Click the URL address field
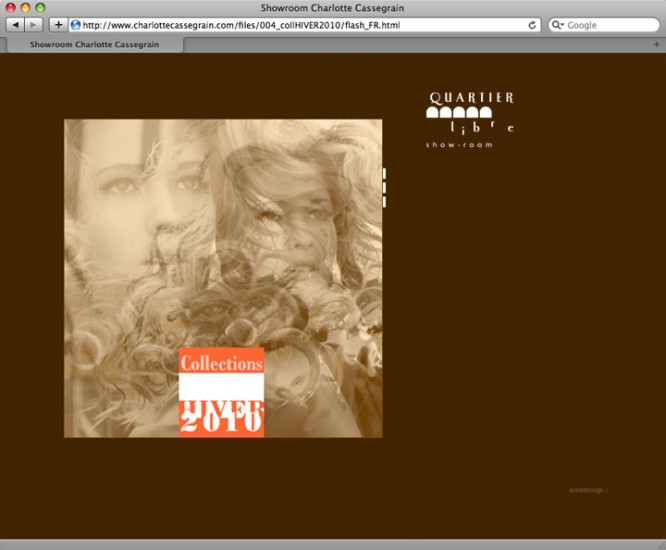 click(x=304, y=25)
